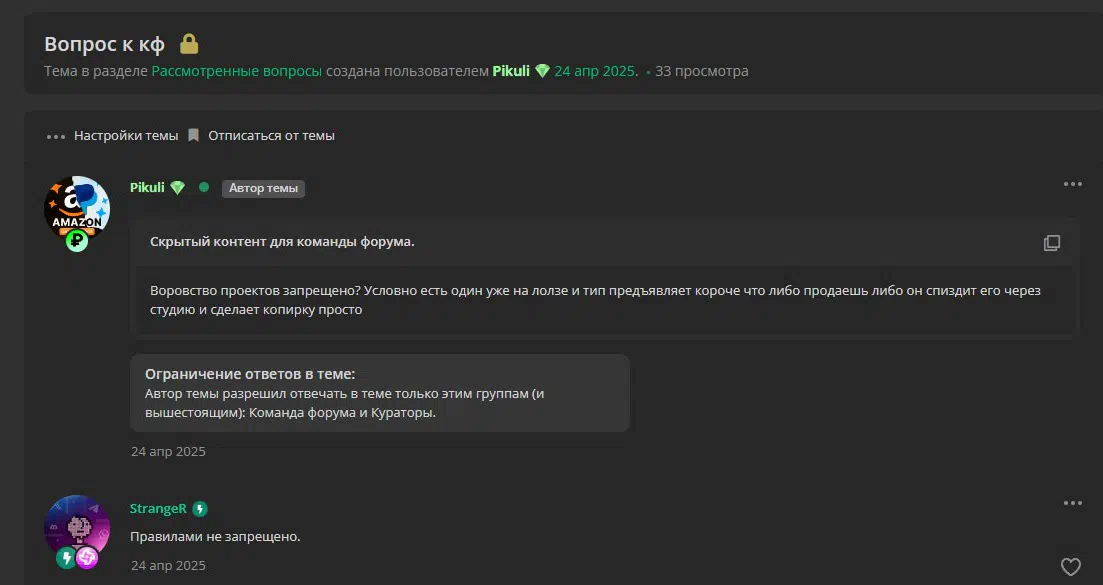Viewport: 1103px width, 585px height.
Task: Click the Вопрос к кф thread title
Action: 104,44
